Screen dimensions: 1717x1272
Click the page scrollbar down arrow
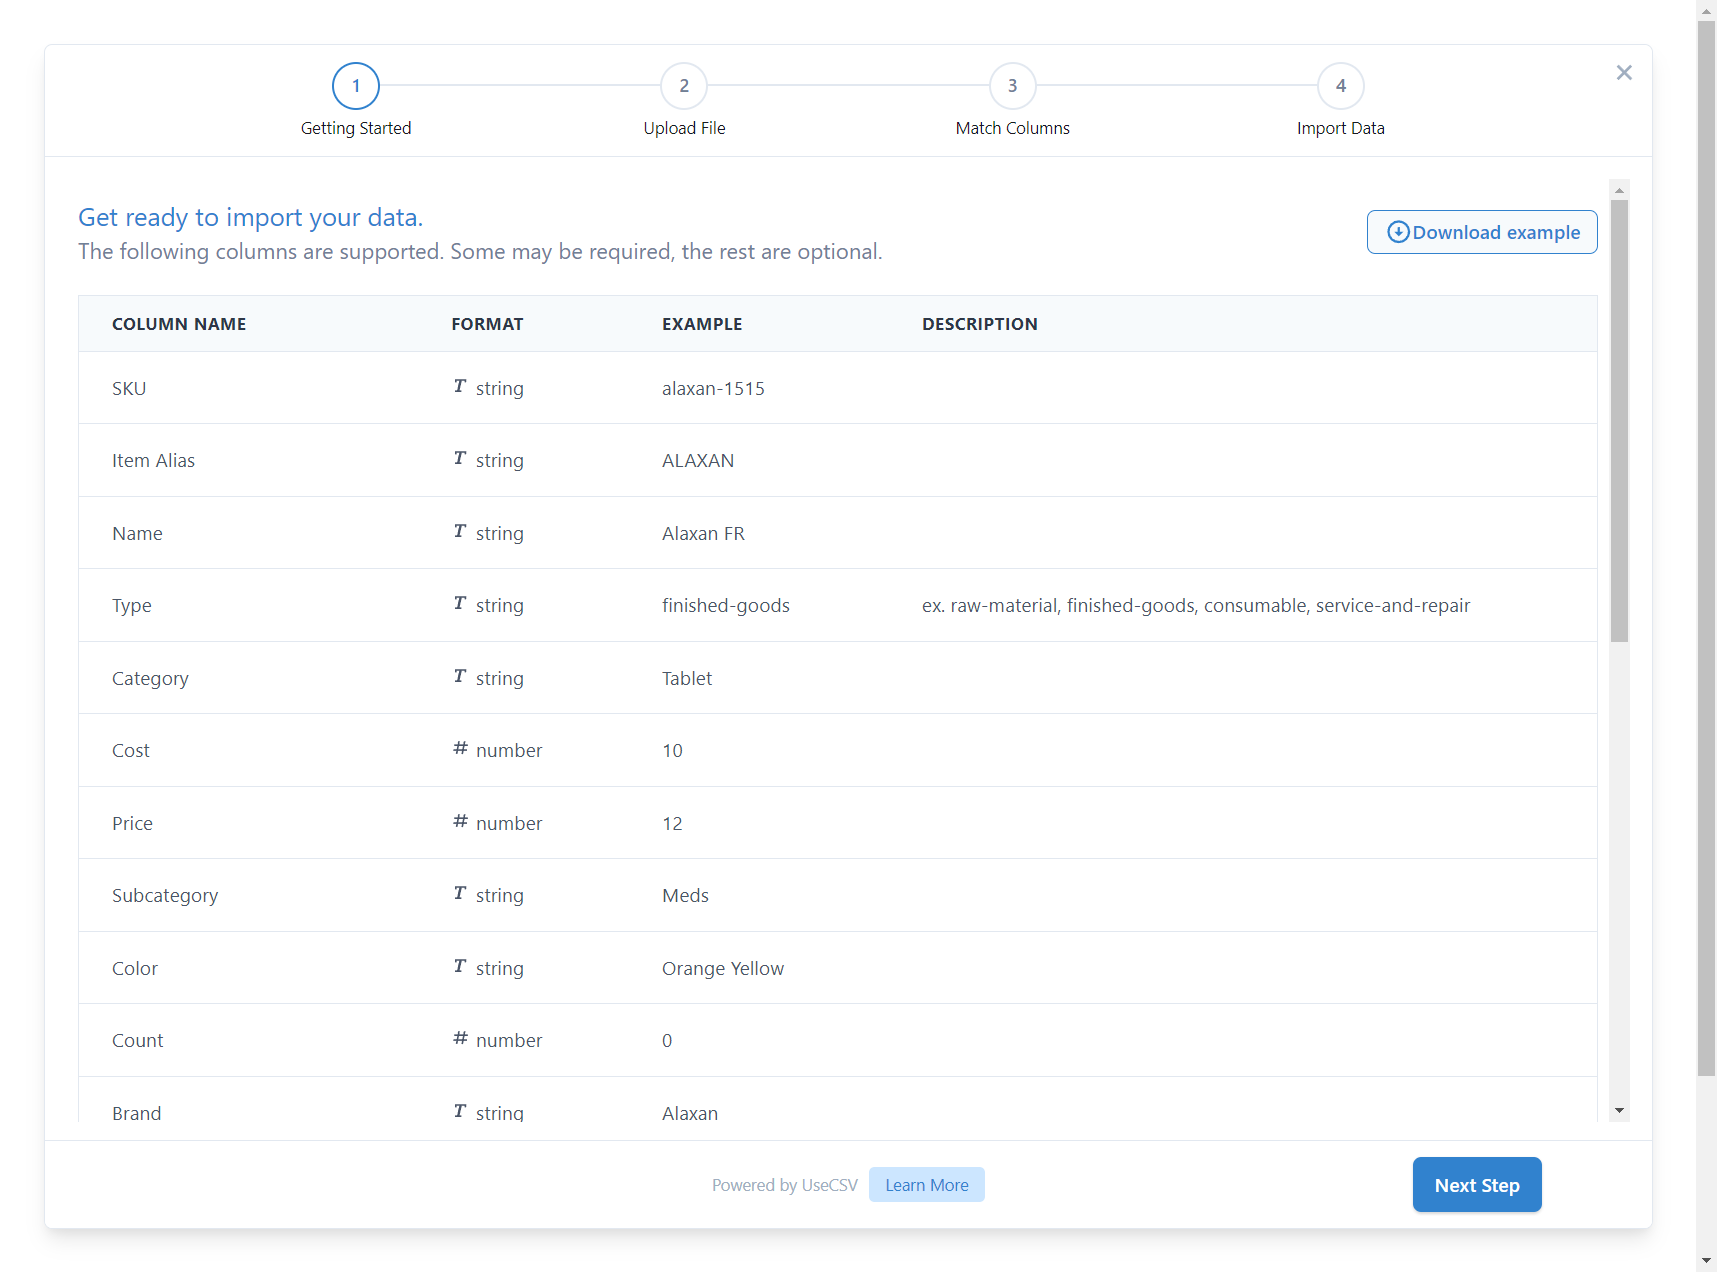click(x=1706, y=1261)
